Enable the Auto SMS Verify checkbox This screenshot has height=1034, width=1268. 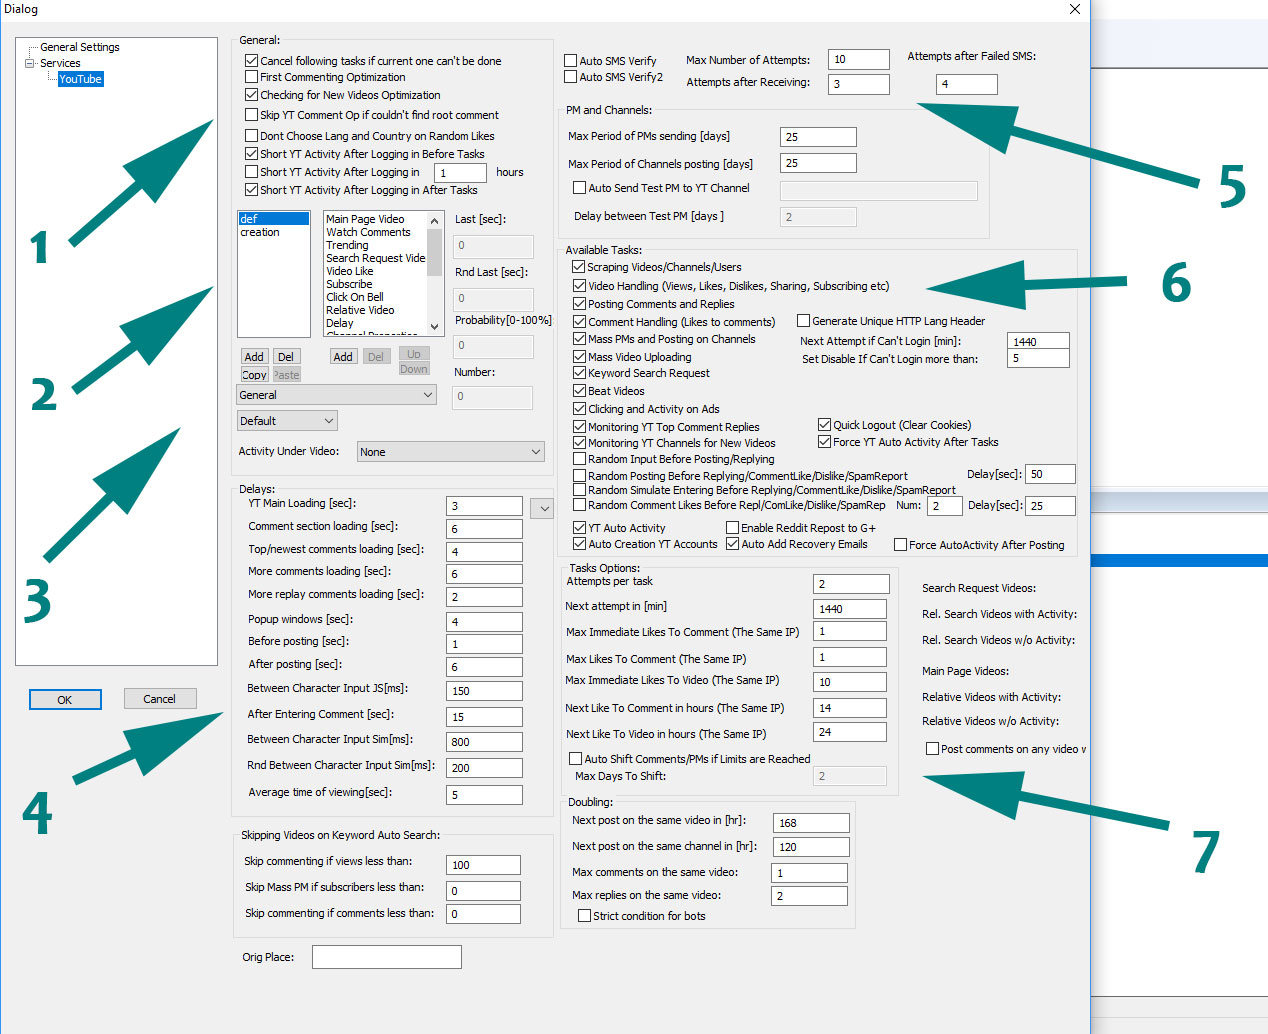pyautogui.click(x=571, y=61)
